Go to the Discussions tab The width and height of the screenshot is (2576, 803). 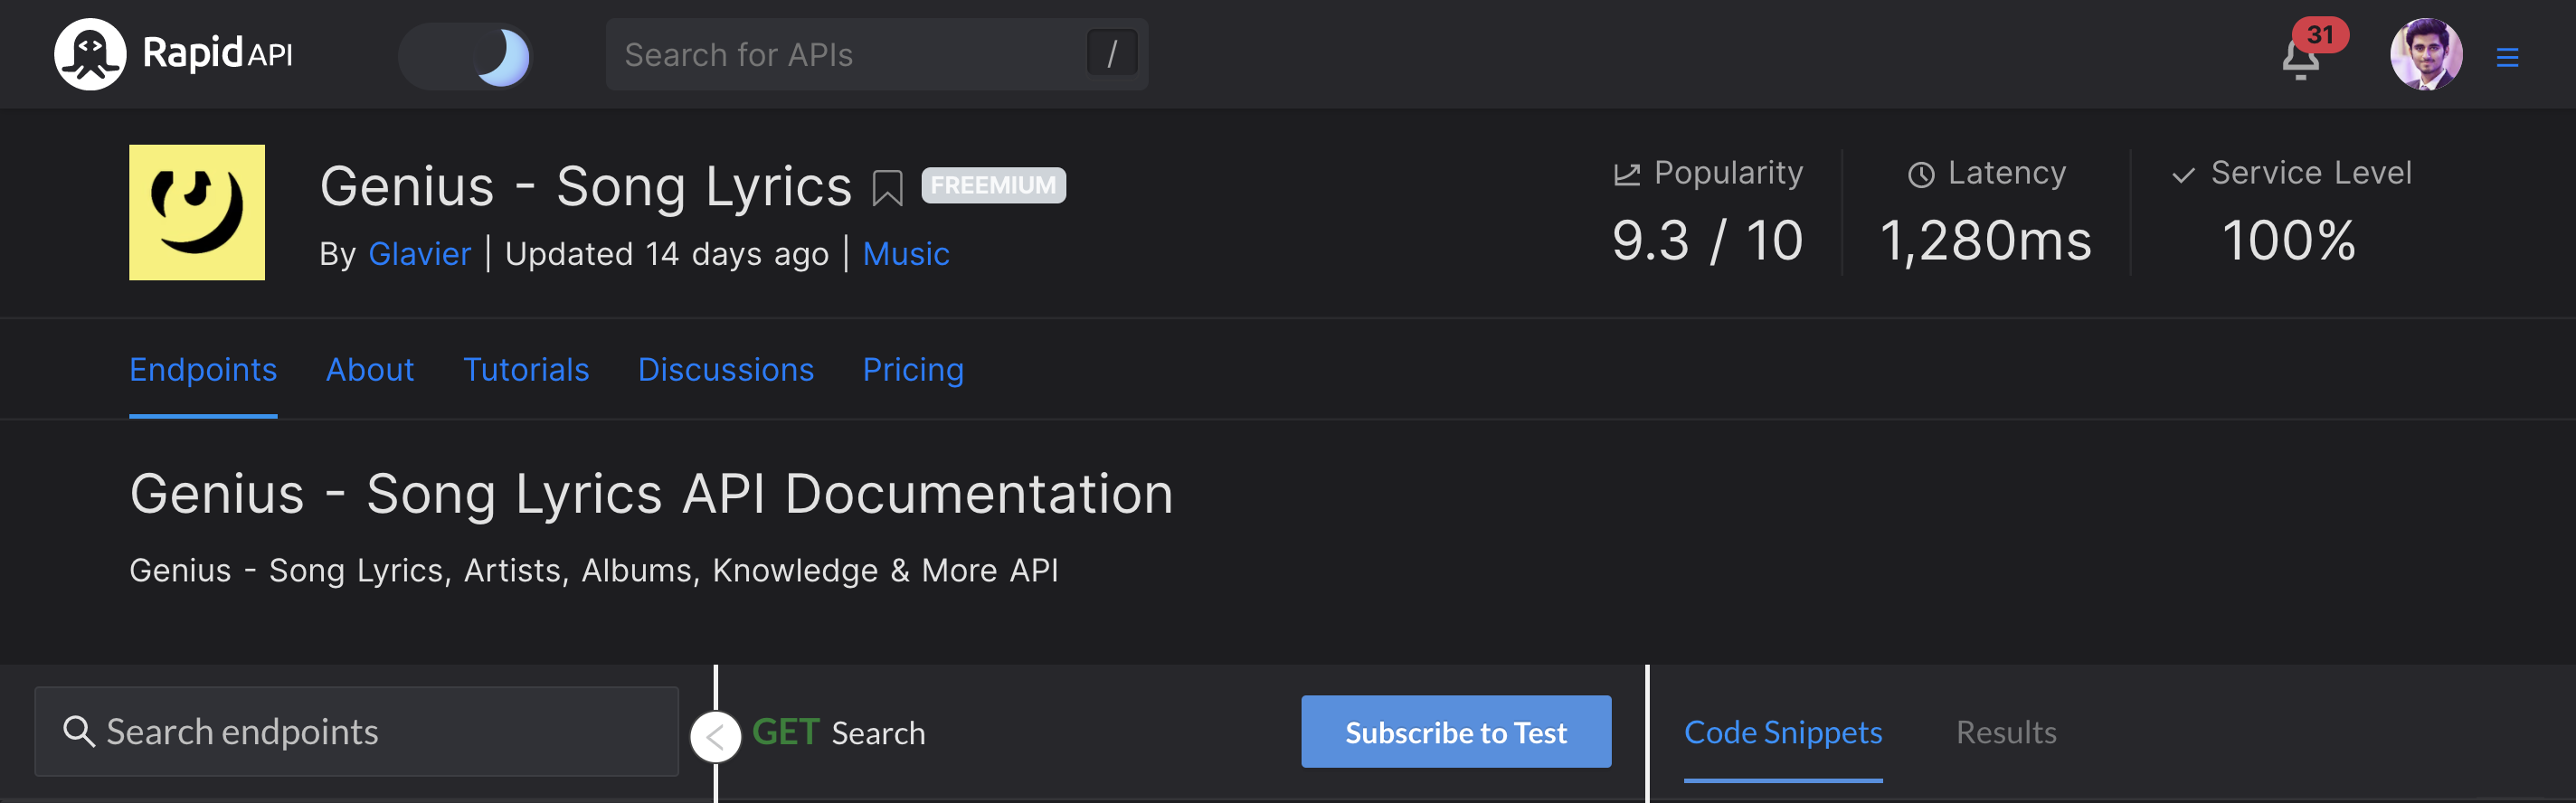click(x=726, y=370)
